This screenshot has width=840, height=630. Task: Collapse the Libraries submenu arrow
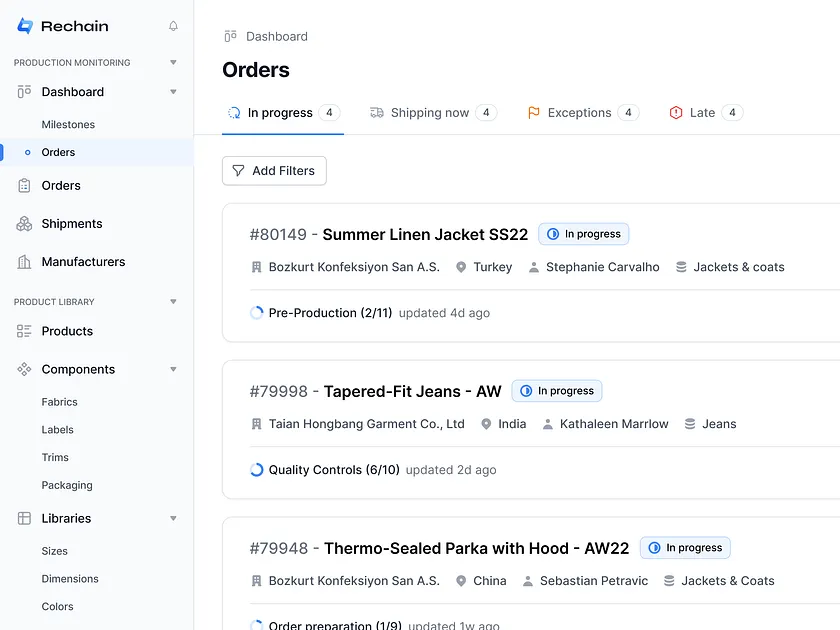[x=173, y=518]
